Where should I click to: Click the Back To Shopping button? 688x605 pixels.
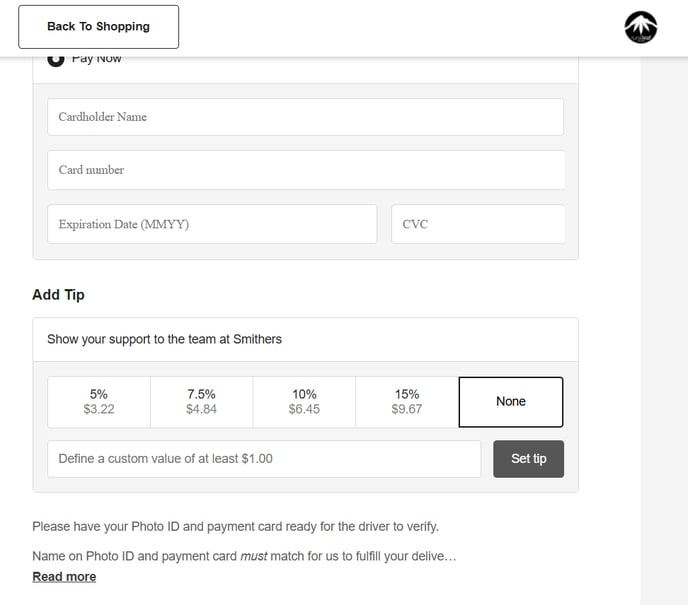[x=98, y=27]
